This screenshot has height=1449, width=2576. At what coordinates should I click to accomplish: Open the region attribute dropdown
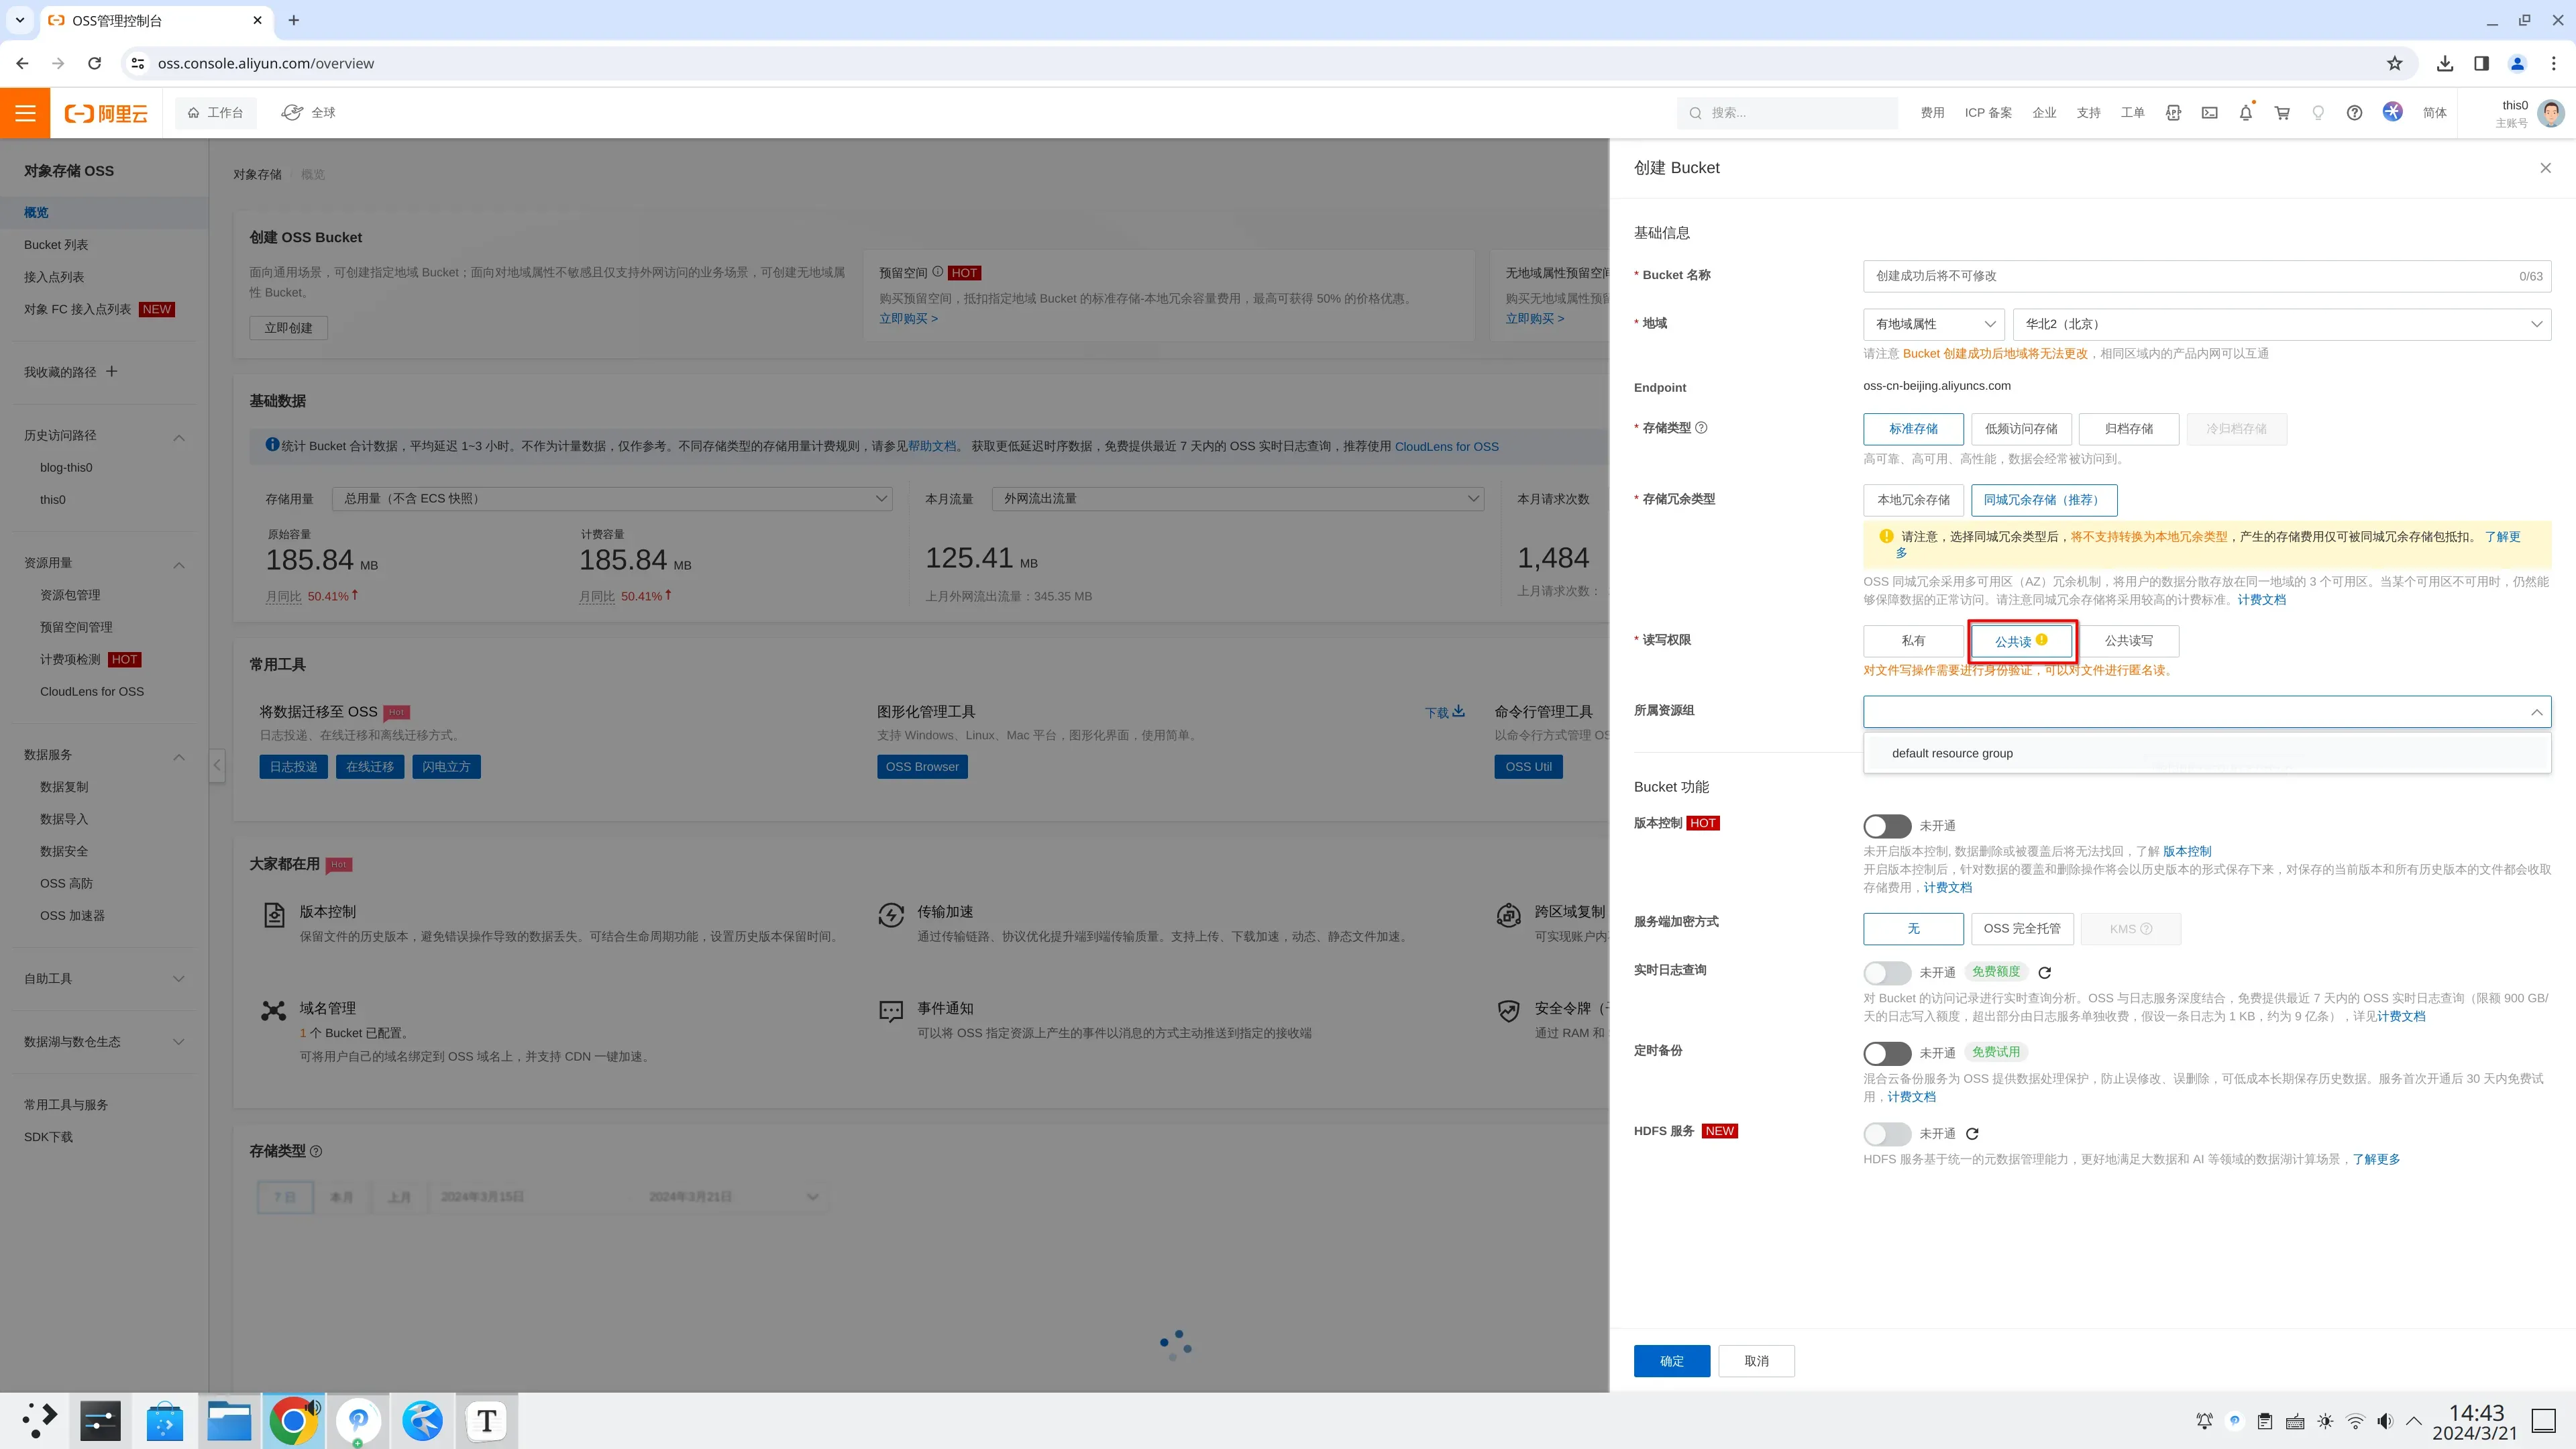pos(1932,324)
